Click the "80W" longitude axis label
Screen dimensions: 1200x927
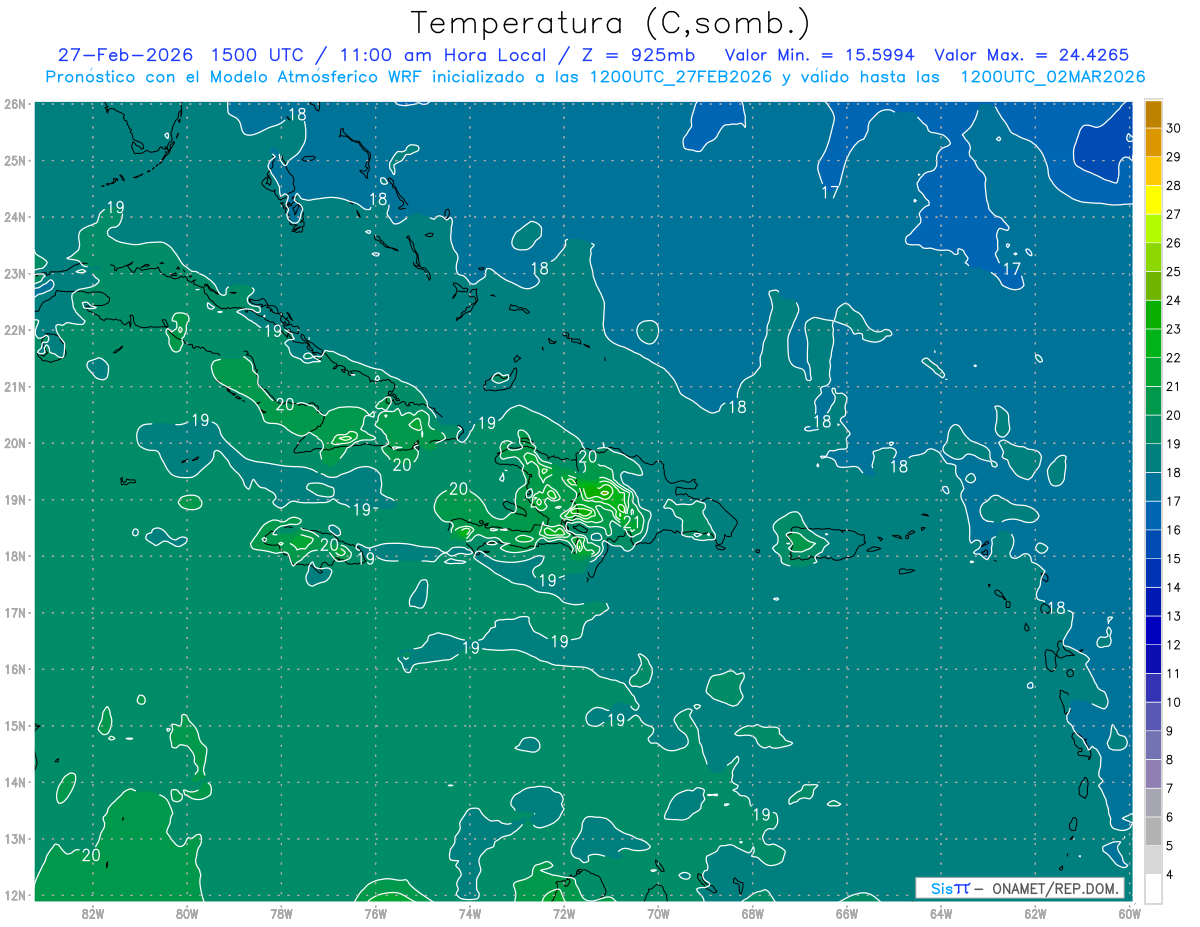186,913
